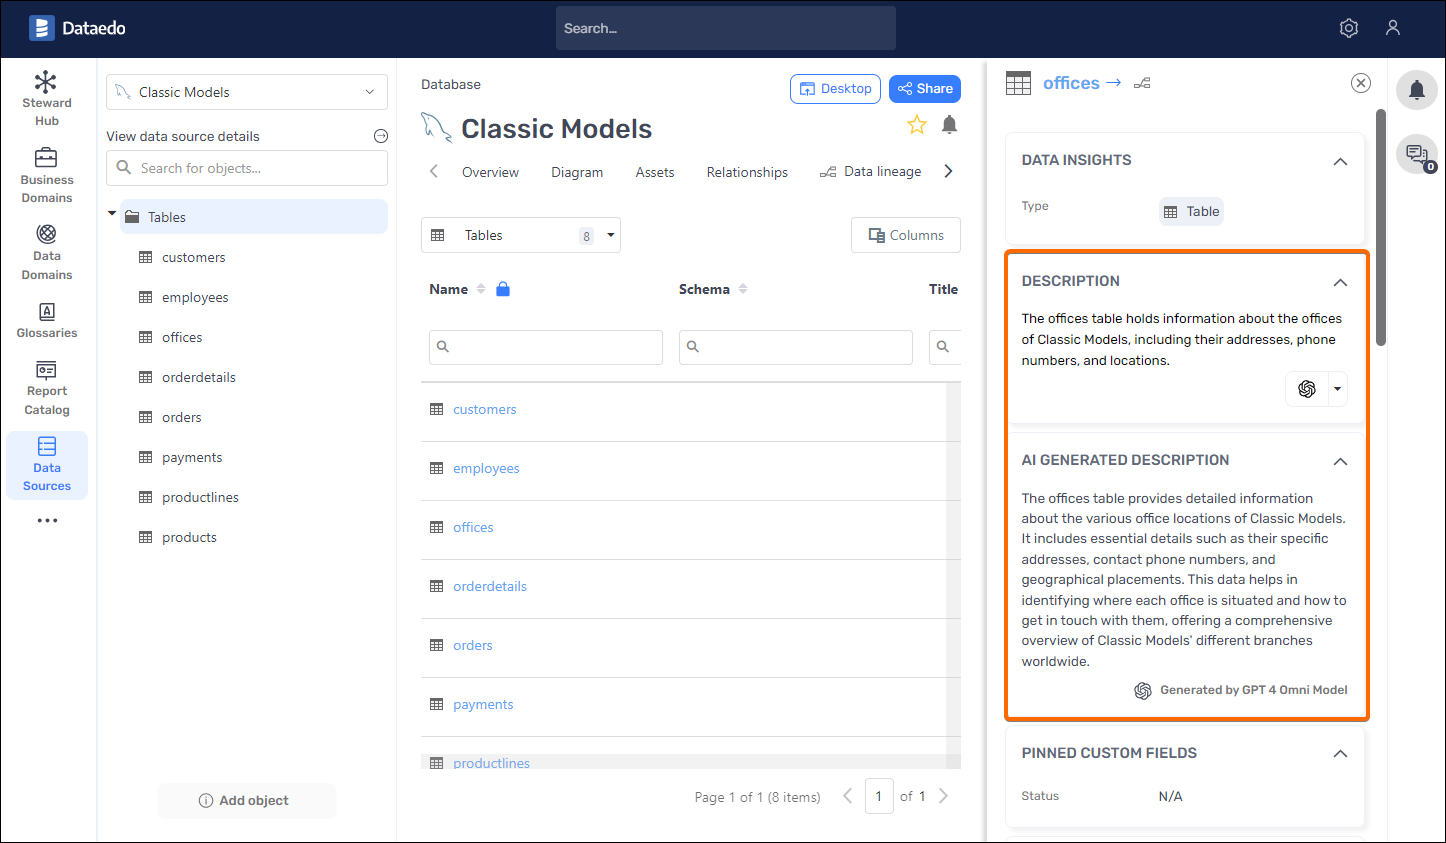
Task: Click the lineage icon next to offices title
Action: 1142,83
